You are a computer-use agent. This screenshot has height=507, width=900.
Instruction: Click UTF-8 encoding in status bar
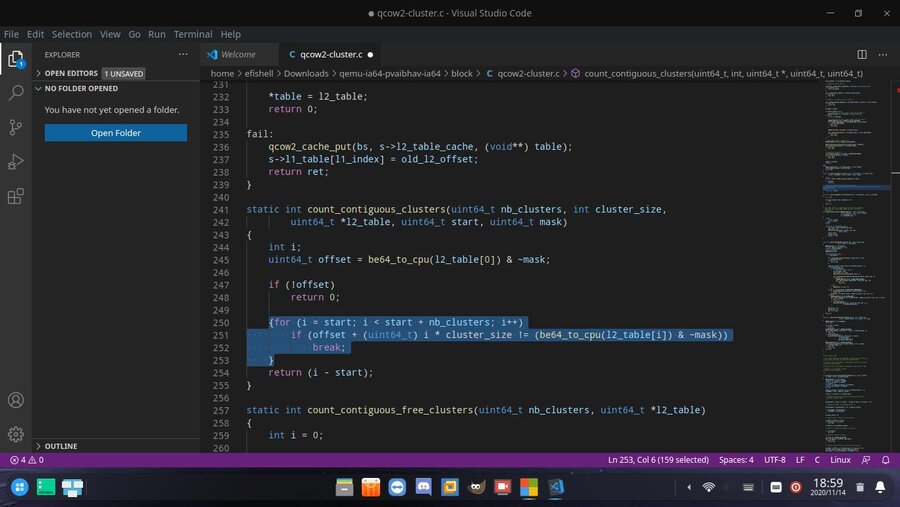tap(774, 460)
